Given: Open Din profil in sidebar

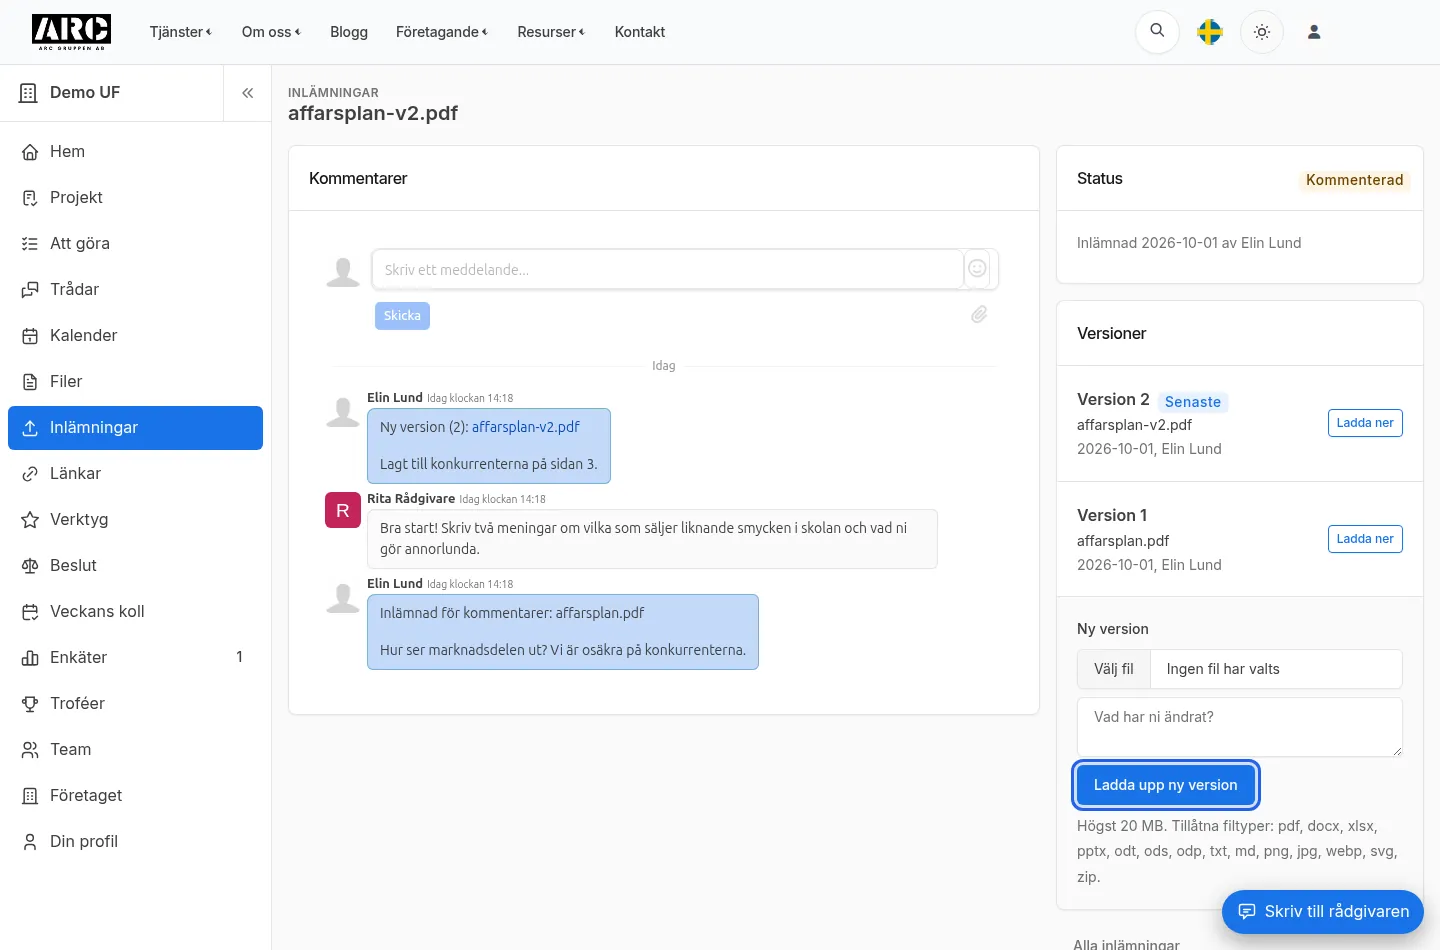Looking at the screenshot, I should 135,842.
